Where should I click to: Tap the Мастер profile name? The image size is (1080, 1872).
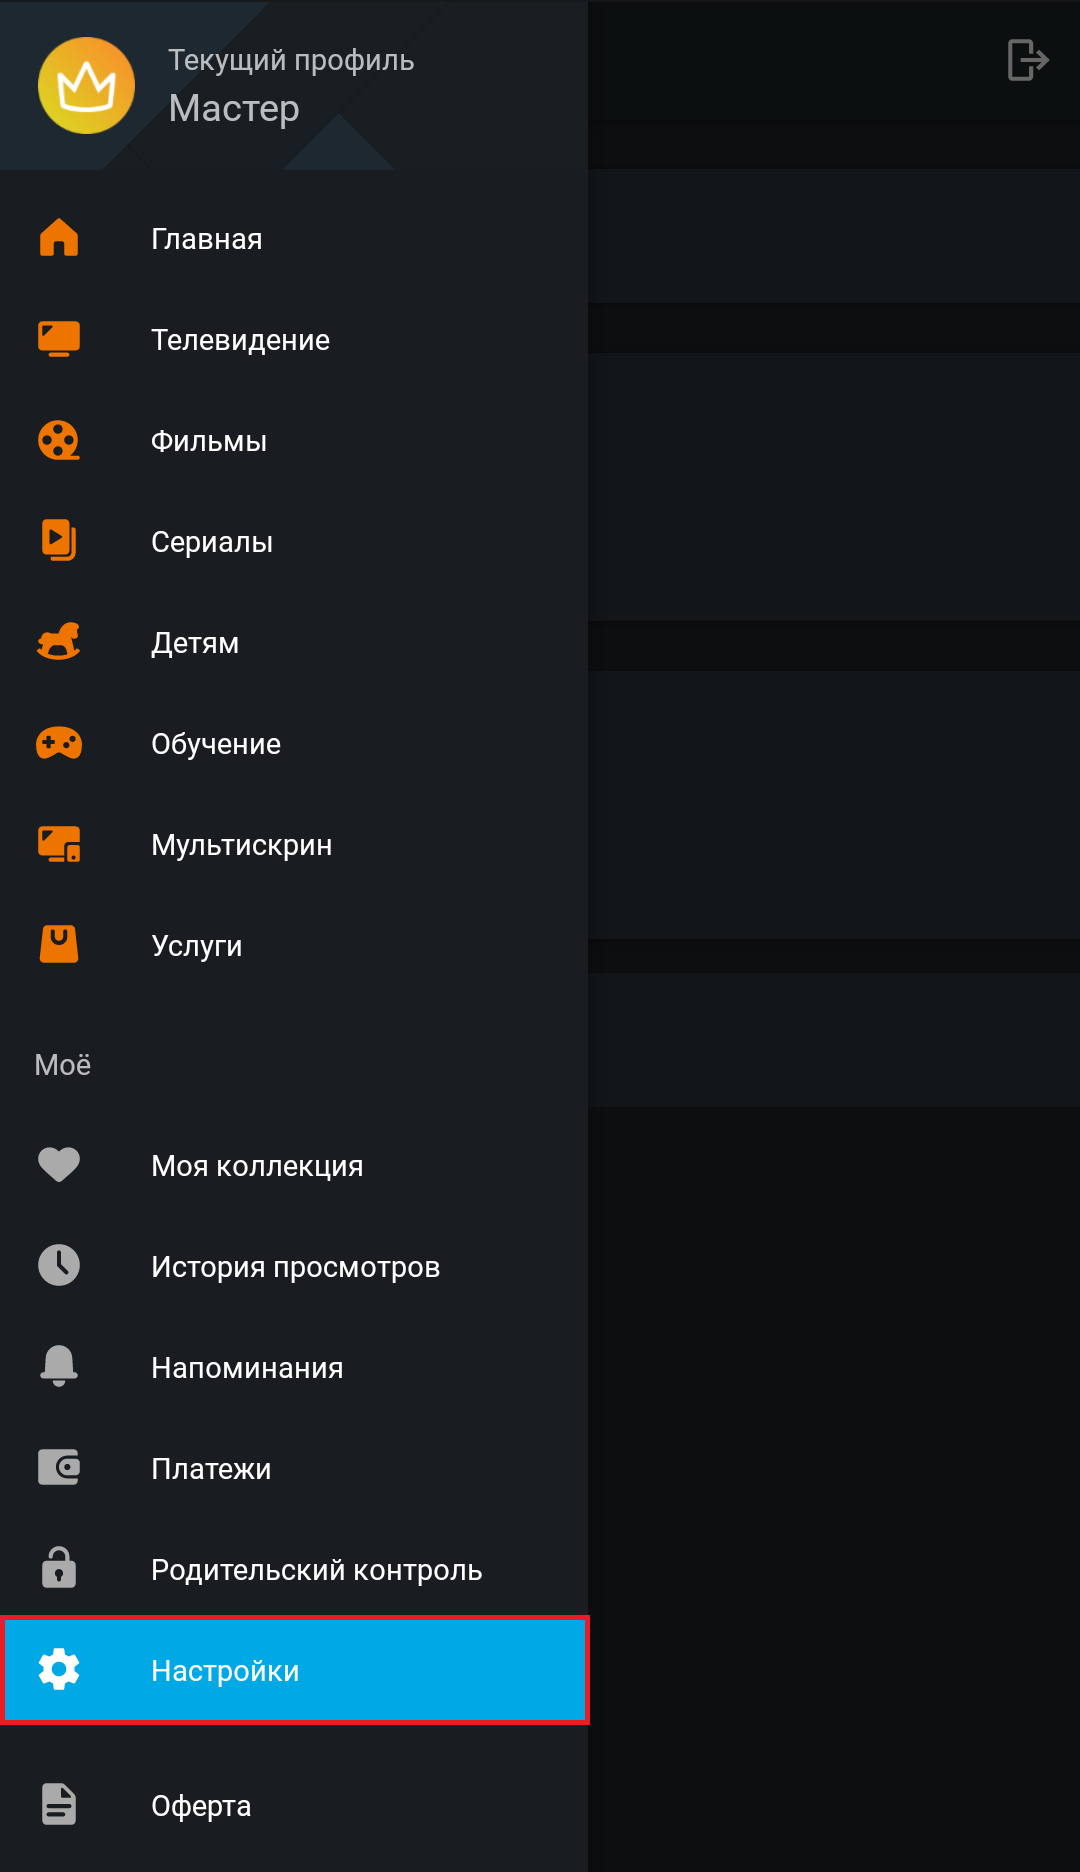click(234, 108)
